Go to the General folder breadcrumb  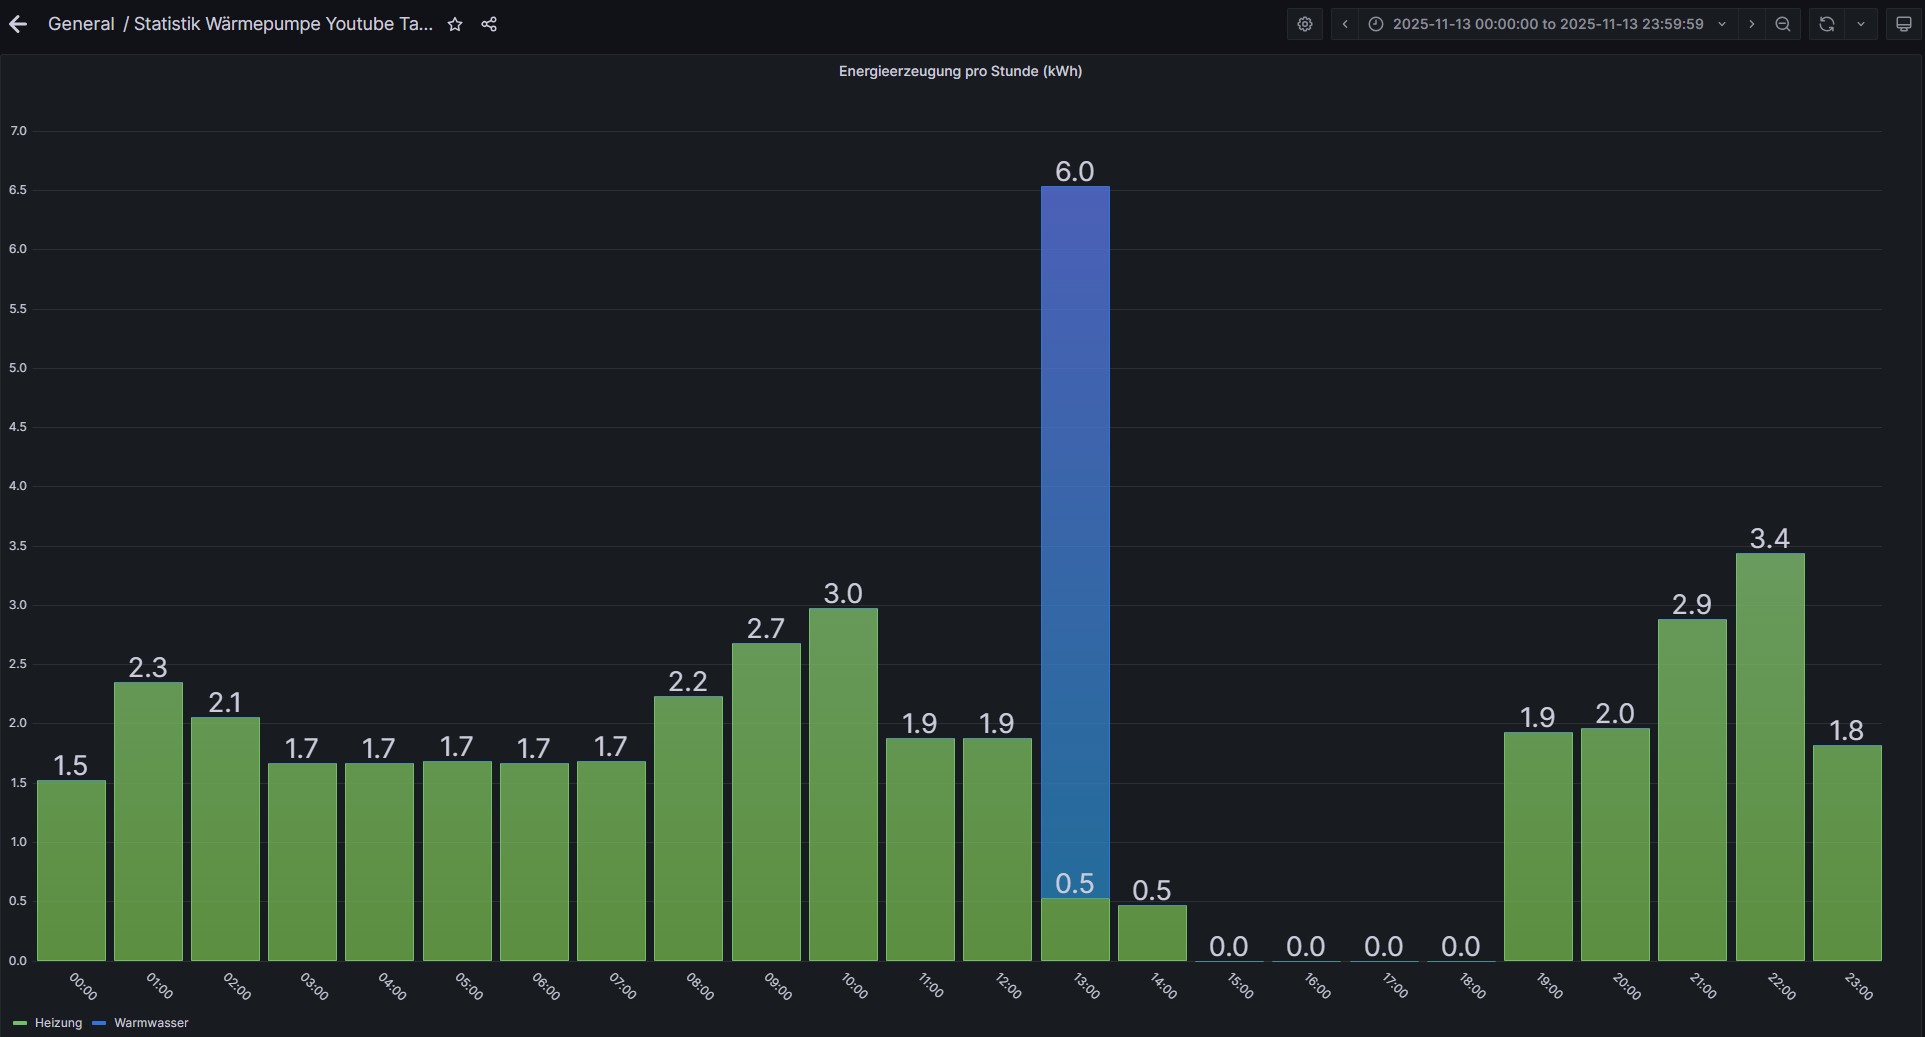point(81,24)
